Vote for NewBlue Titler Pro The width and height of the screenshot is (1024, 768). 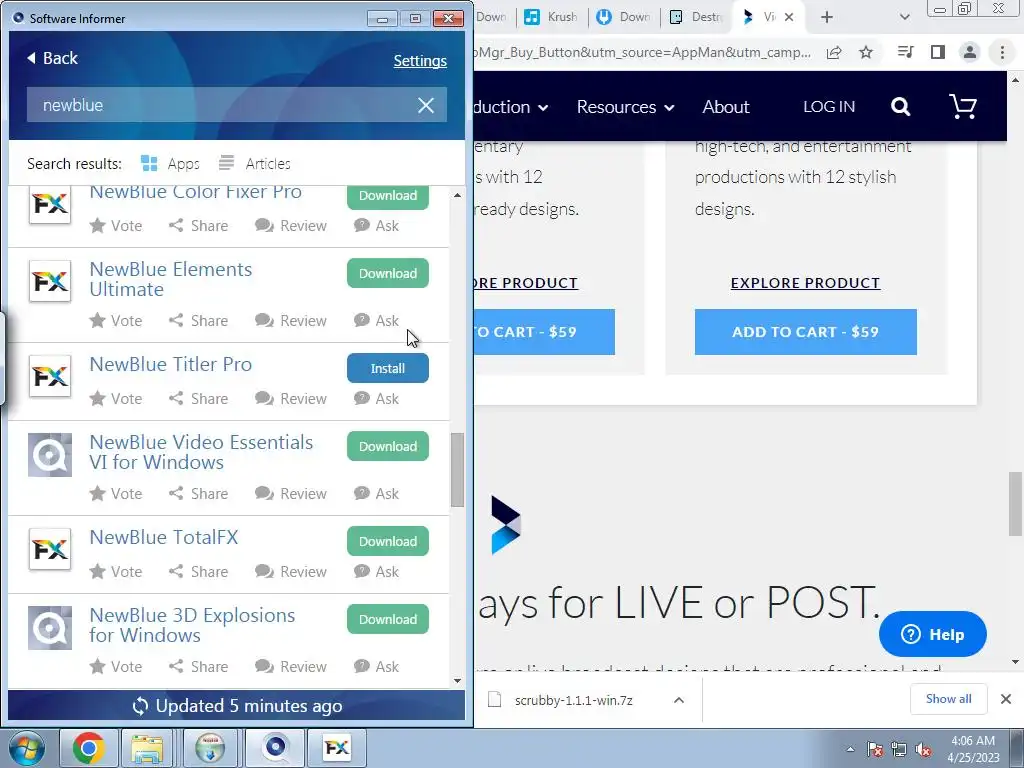tap(116, 398)
